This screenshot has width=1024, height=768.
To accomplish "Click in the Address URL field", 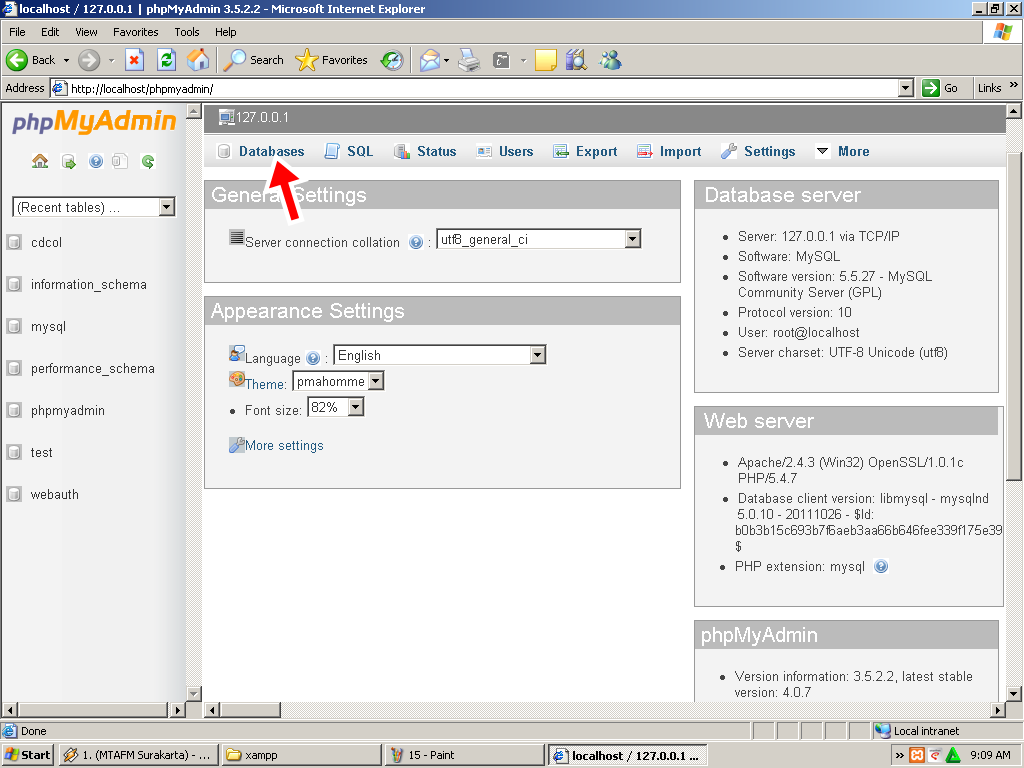I will (482, 88).
